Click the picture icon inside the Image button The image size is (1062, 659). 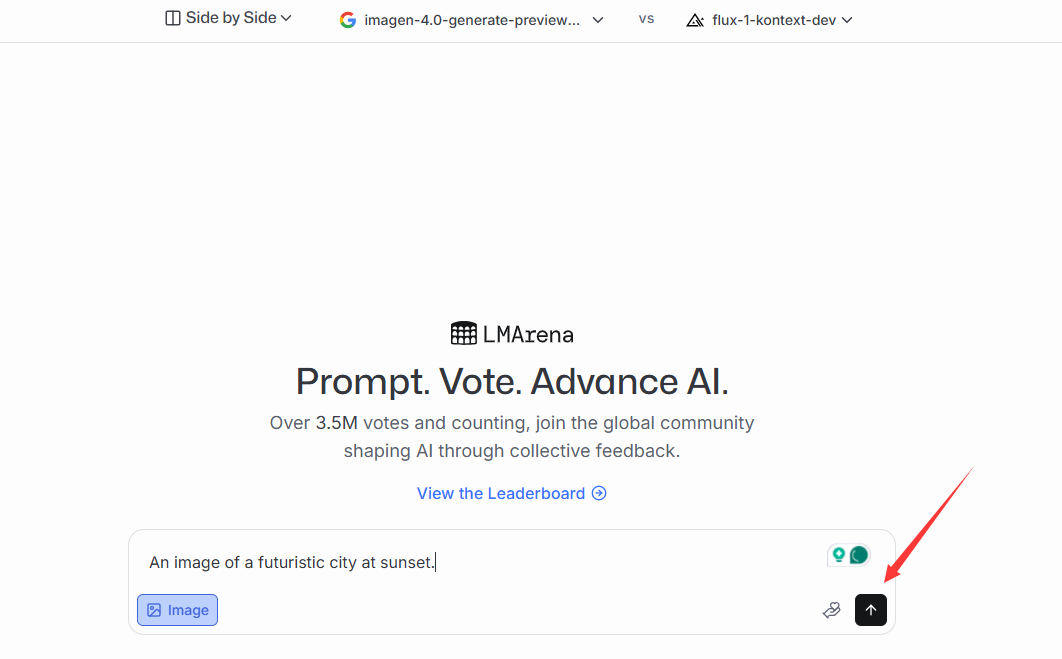click(154, 610)
